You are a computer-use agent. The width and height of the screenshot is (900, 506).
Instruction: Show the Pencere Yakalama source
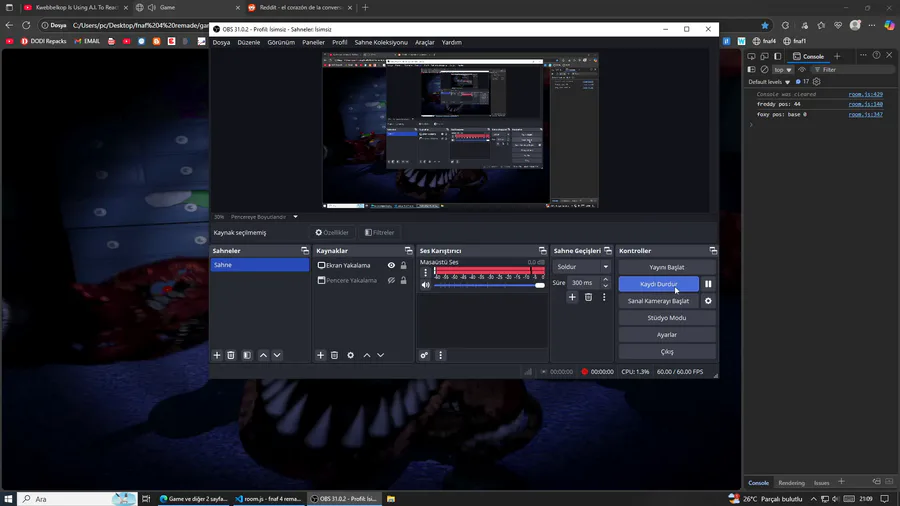[391, 281]
